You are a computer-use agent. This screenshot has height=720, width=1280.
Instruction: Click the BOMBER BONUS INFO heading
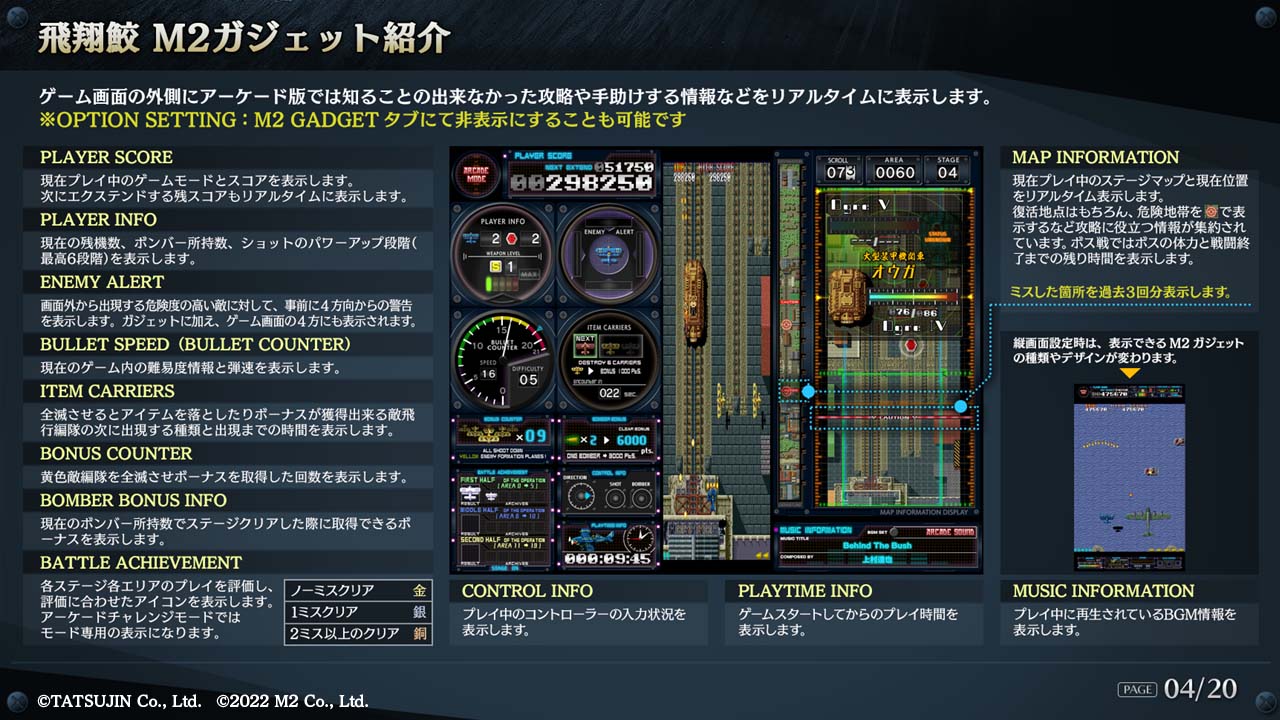click(133, 500)
